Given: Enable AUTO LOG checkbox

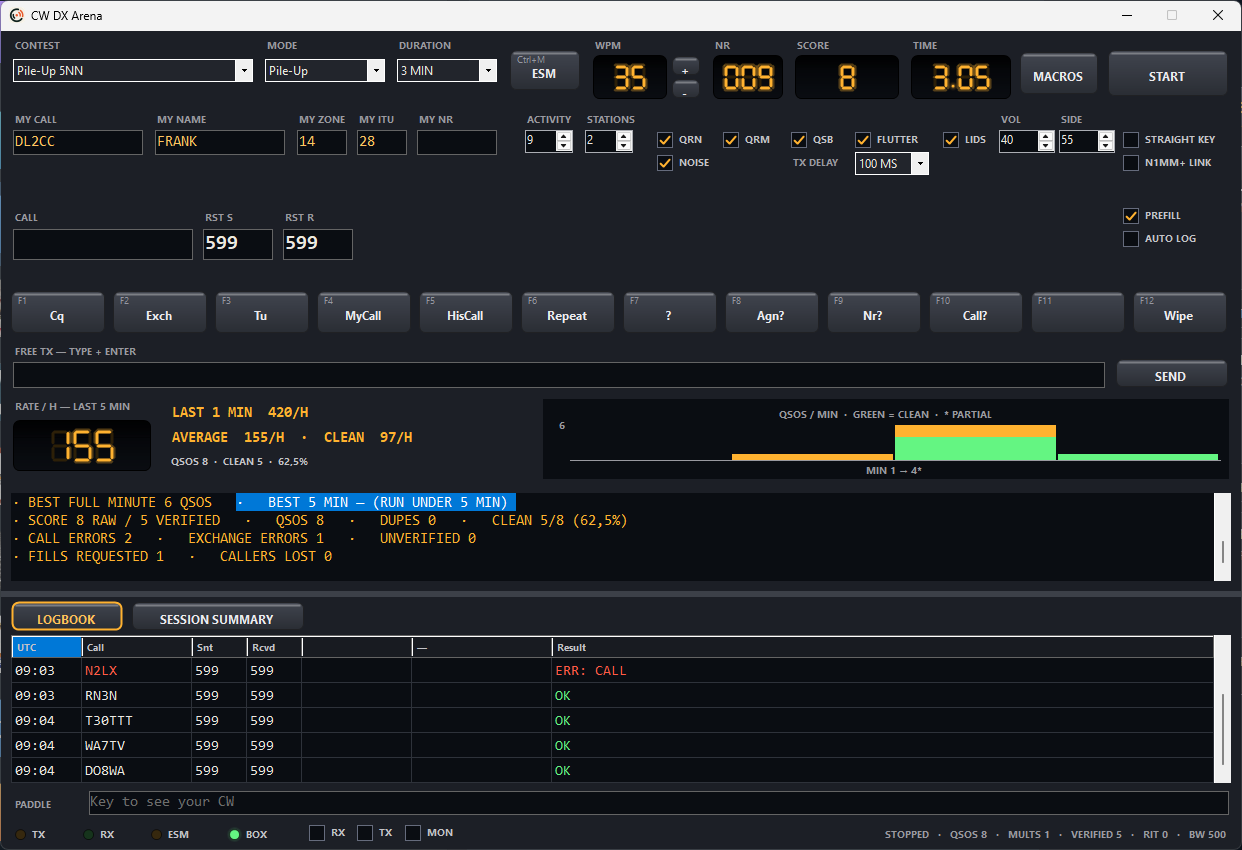Looking at the screenshot, I should click(1131, 239).
